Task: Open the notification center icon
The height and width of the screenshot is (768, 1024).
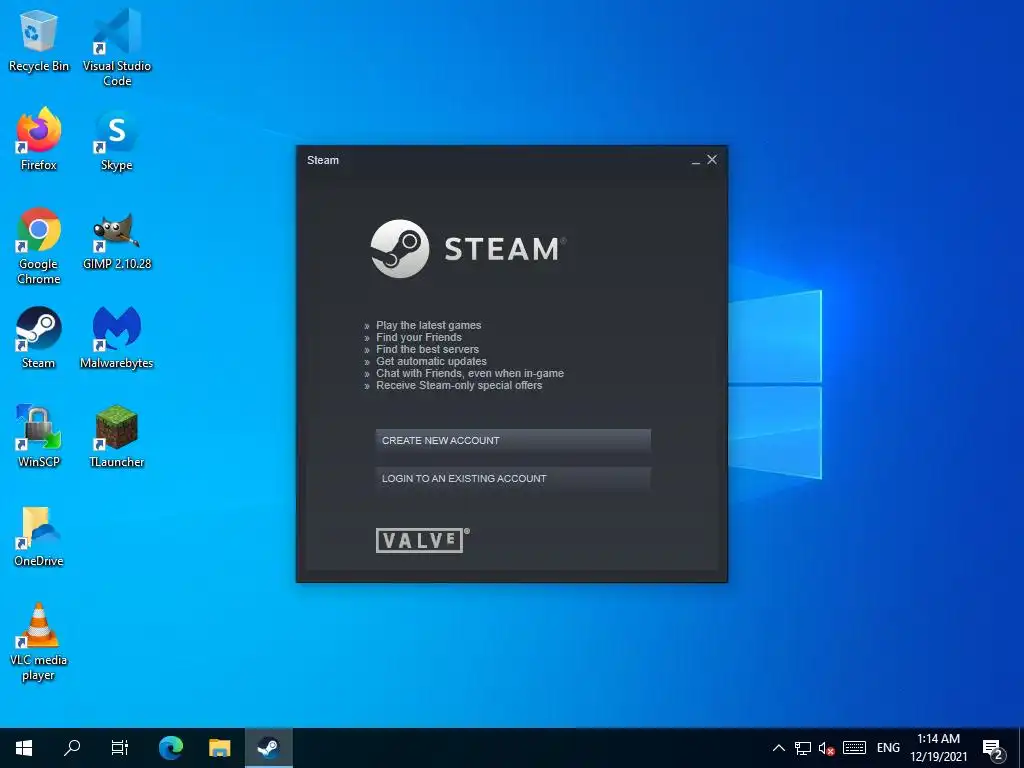Action: pyautogui.click(x=993, y=749)
